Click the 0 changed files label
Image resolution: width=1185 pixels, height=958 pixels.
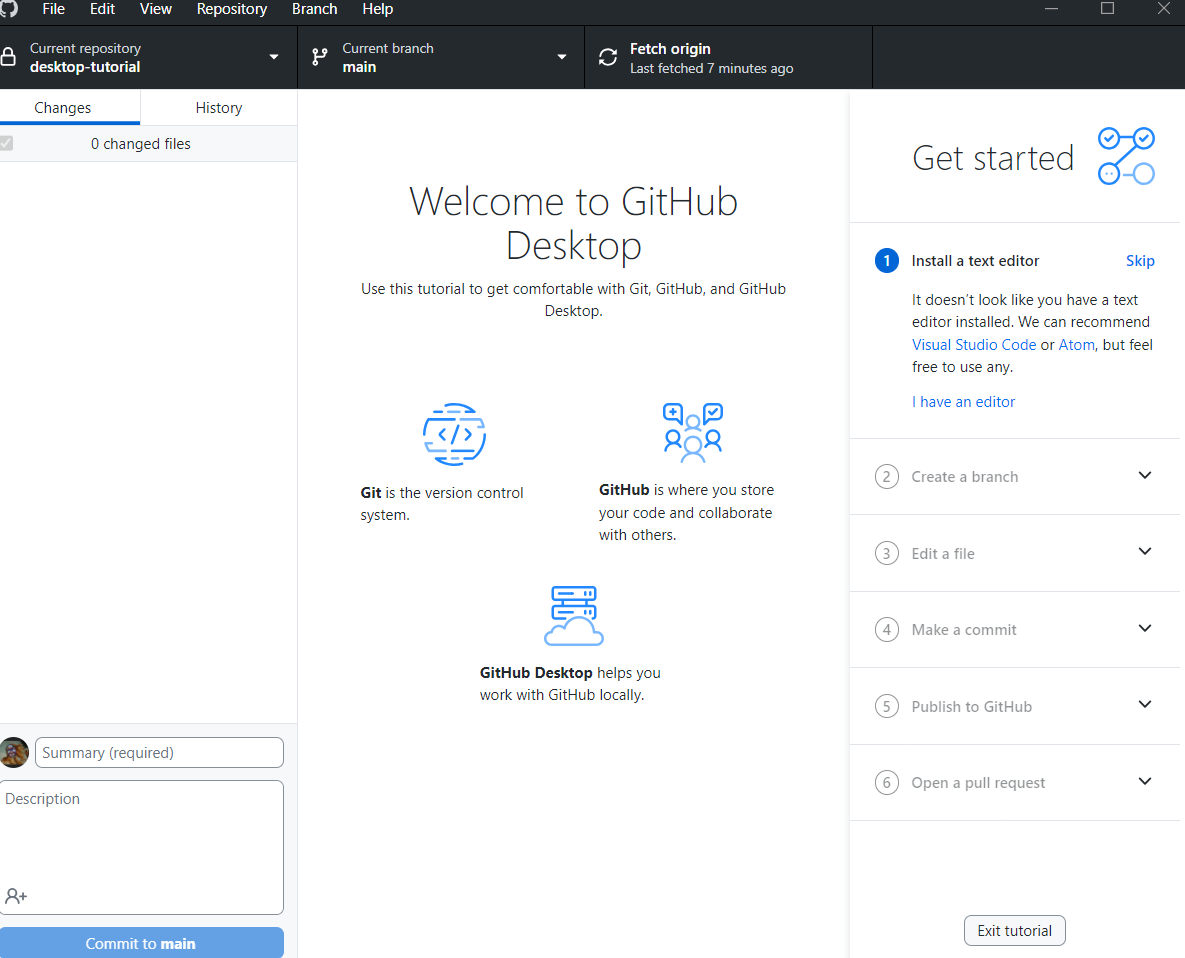pos(141,144)
